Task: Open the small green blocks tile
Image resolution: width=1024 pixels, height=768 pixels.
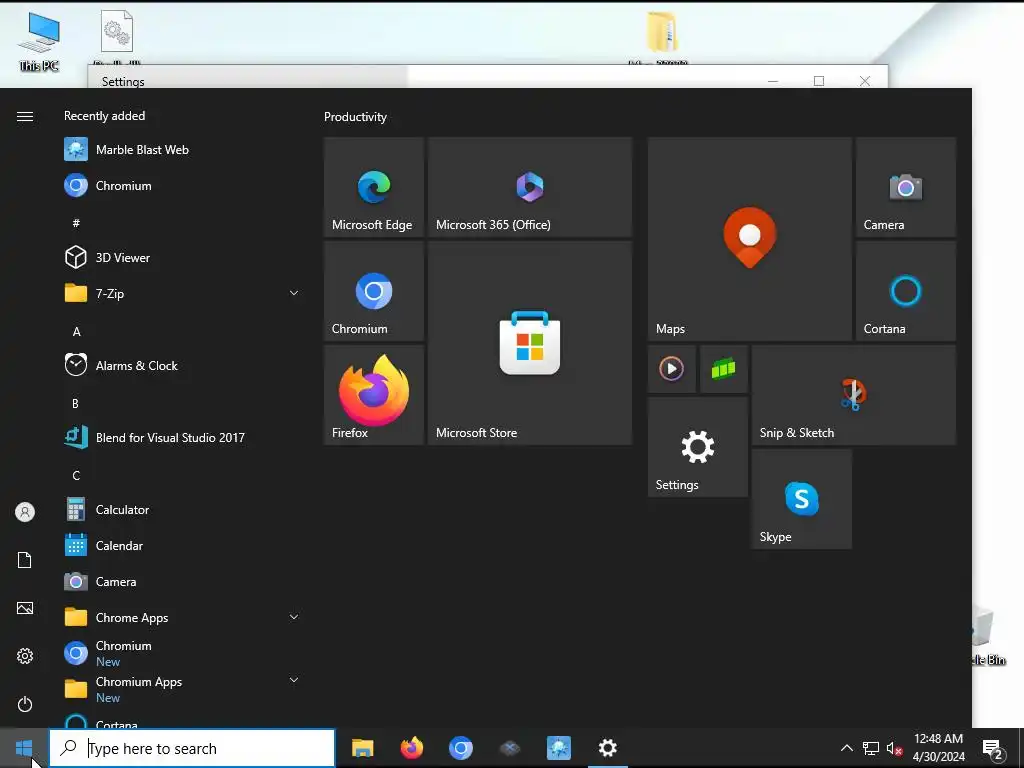Action: tap(724, 369)
